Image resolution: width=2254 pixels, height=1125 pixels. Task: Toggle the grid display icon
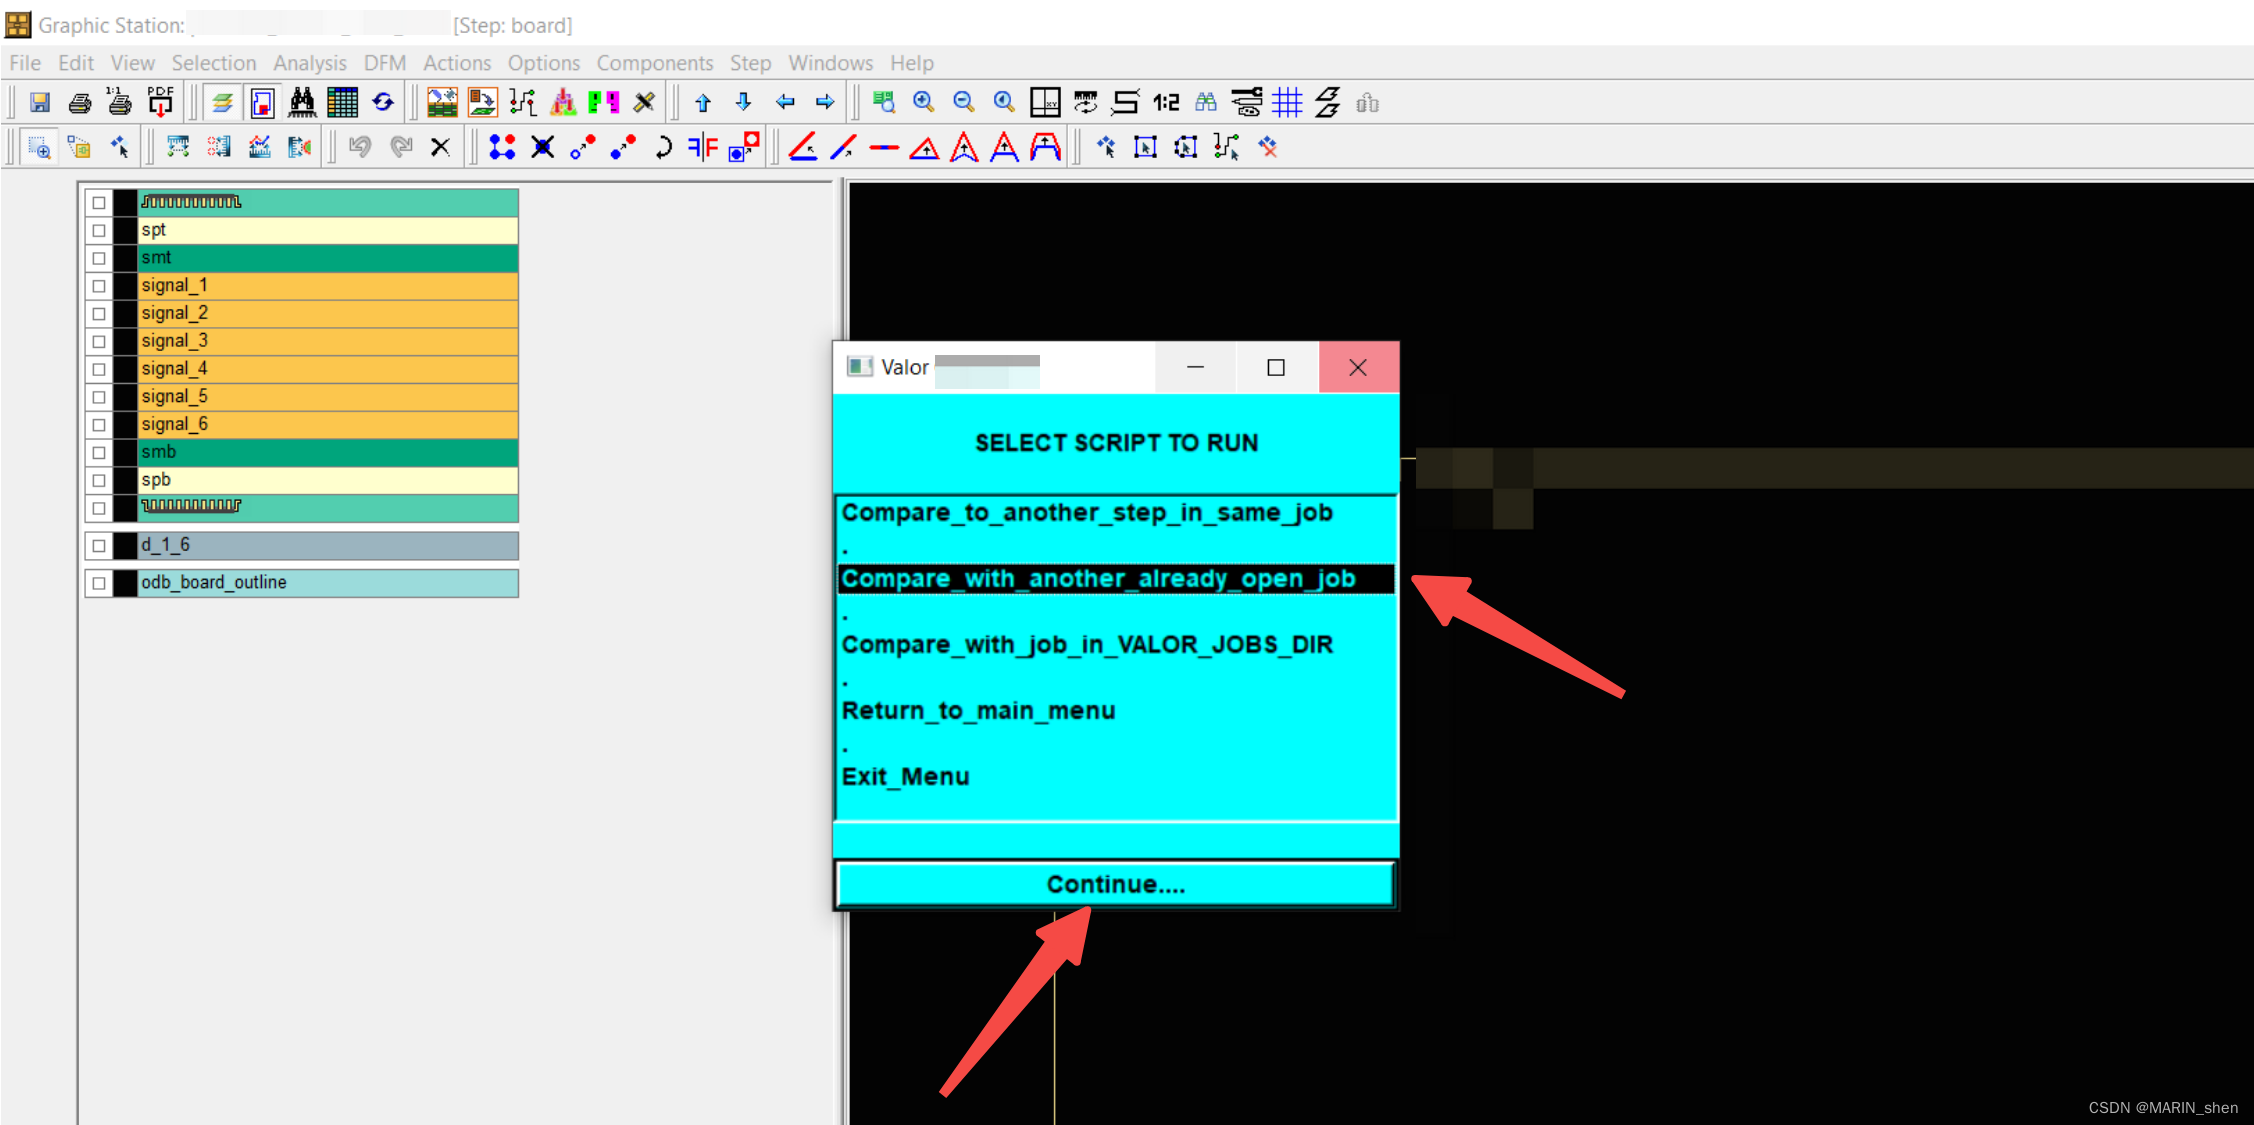point(1288,102)
